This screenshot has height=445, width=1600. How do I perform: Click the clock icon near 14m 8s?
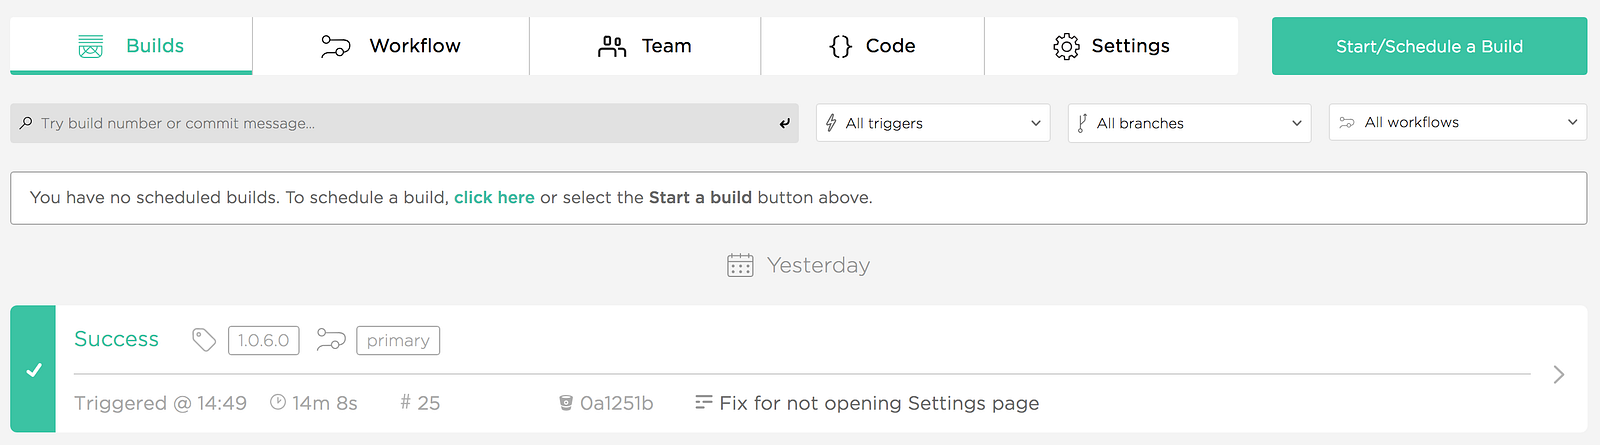(x=278, y=402)
